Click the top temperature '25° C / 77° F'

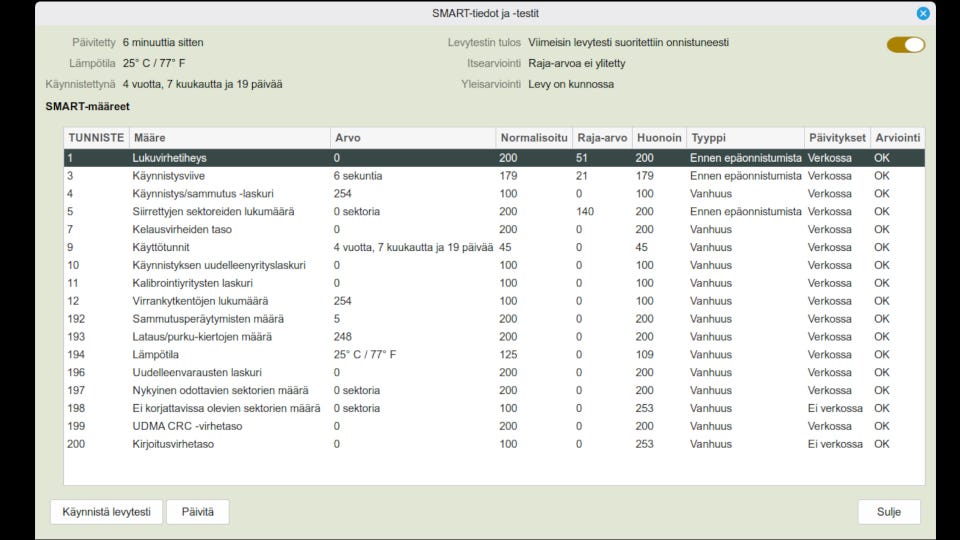[x=154, y=63]
